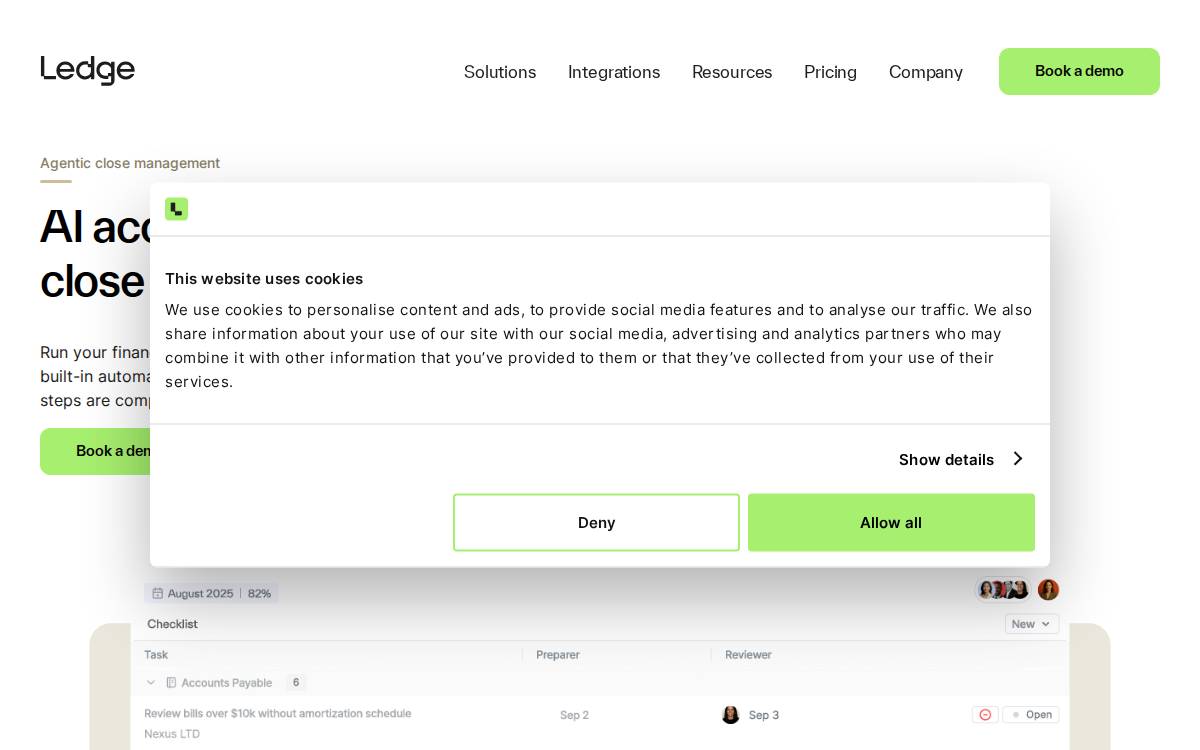Click the green Ledge icon in cookie dialog
Viewport: 1200px width, 750px height.
click(x=176, y=209)
